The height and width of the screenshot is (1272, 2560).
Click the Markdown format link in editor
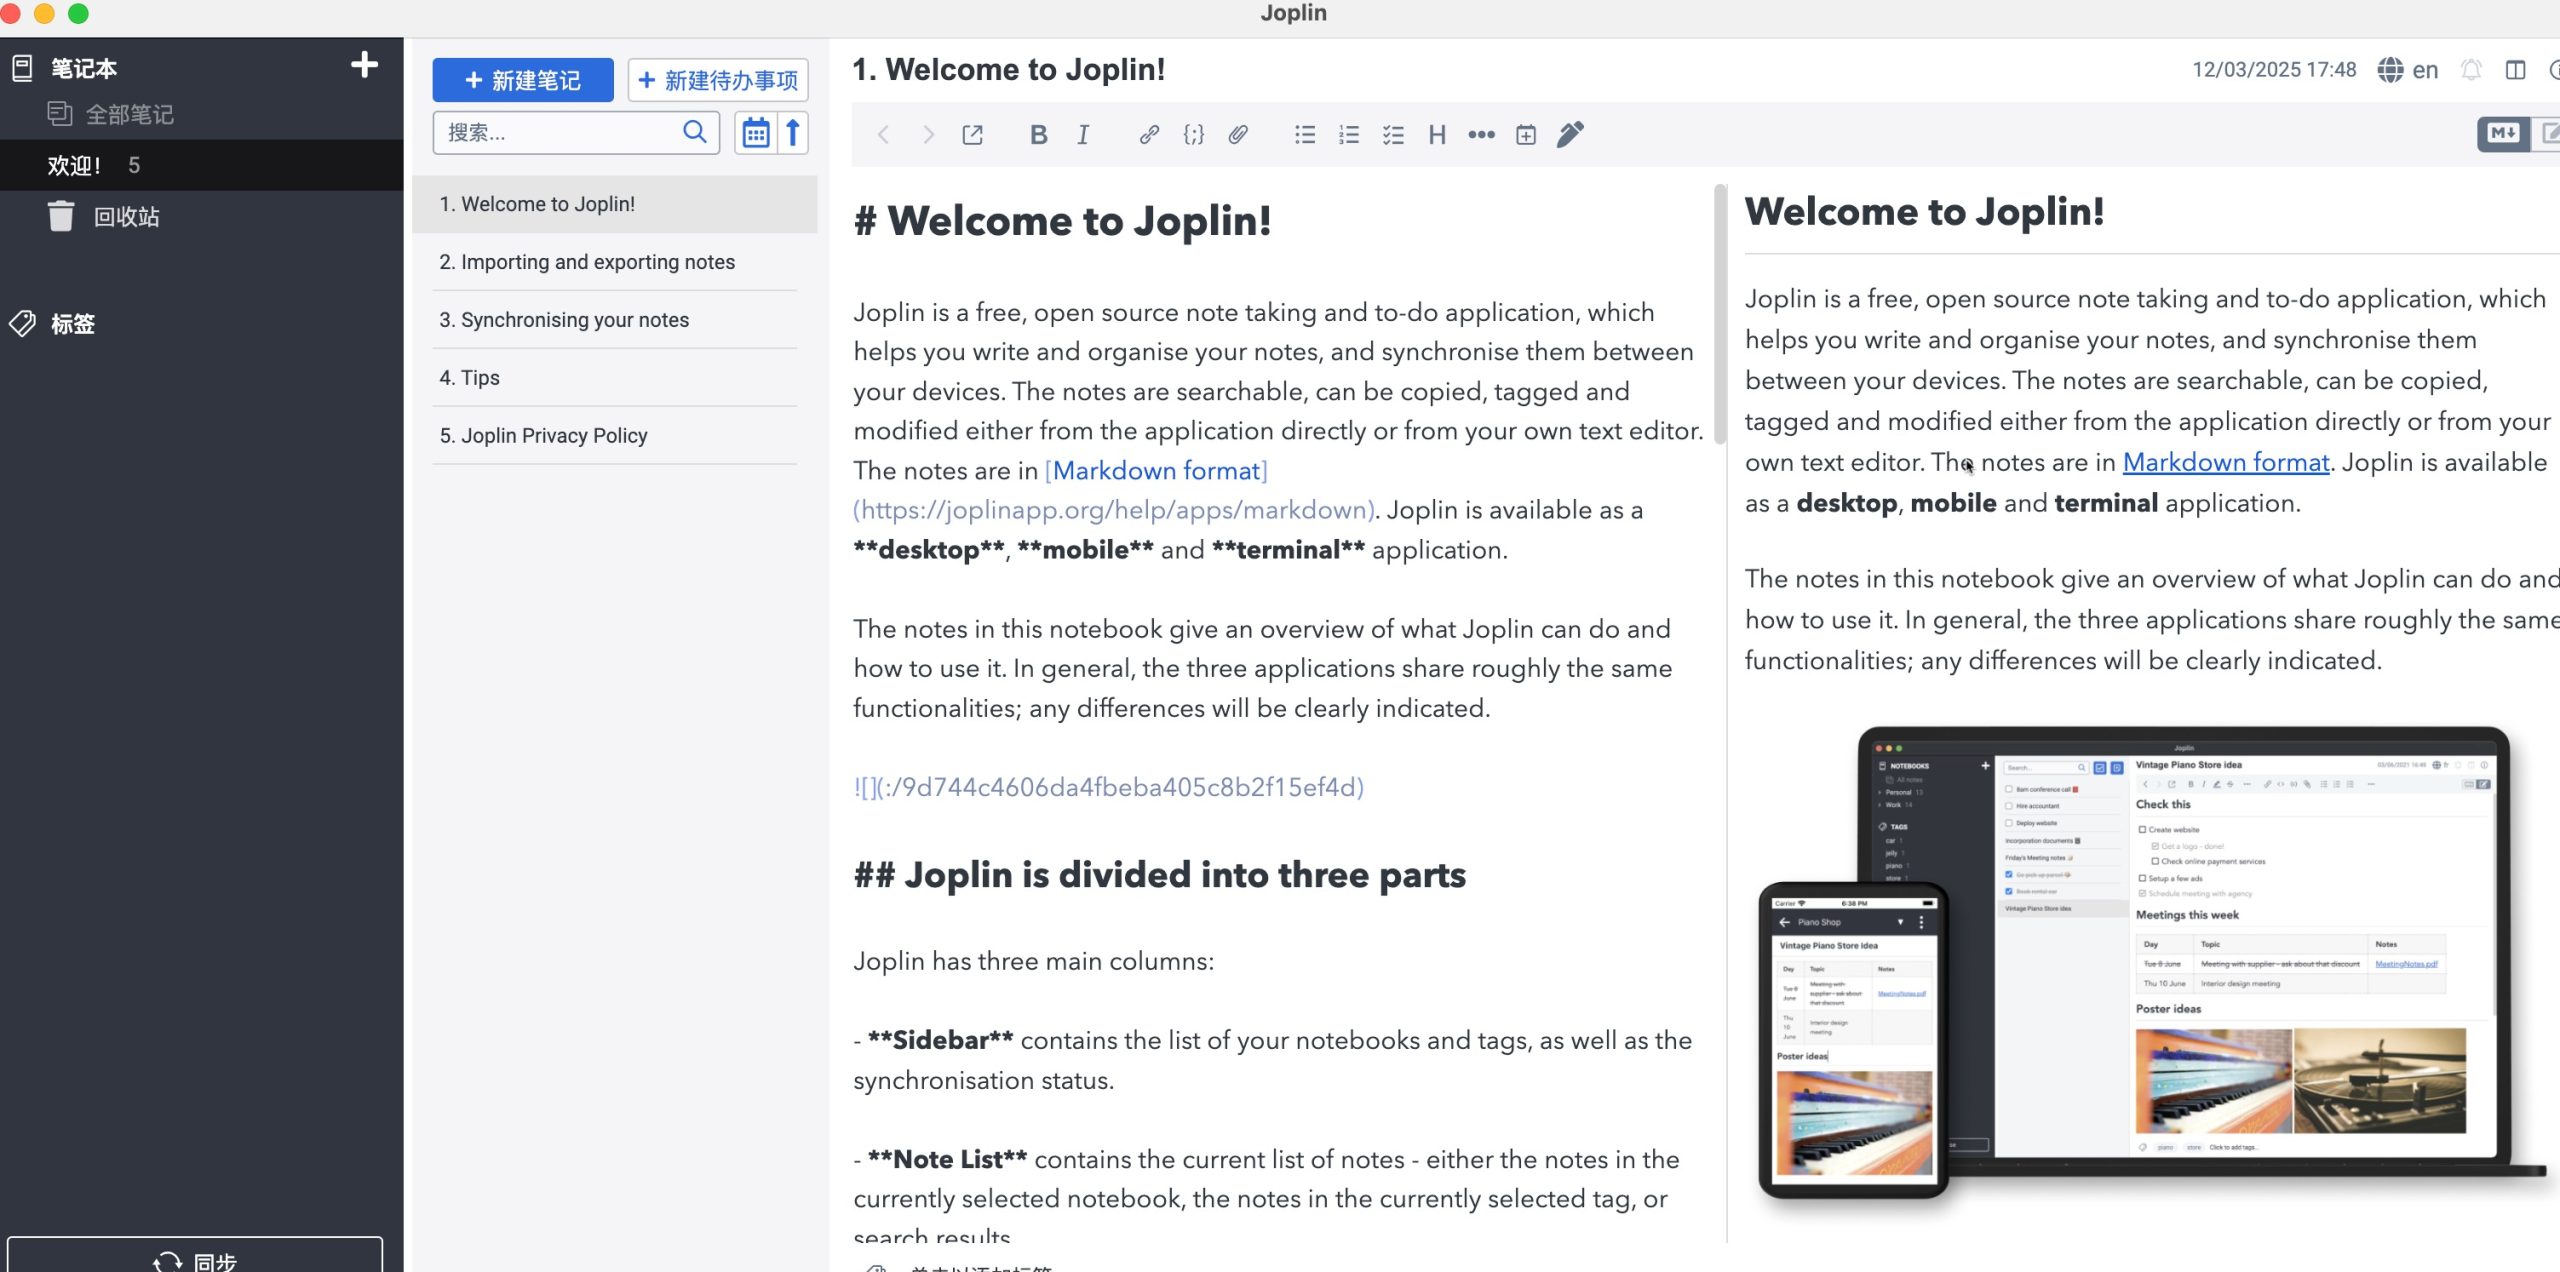point(1156,471)
